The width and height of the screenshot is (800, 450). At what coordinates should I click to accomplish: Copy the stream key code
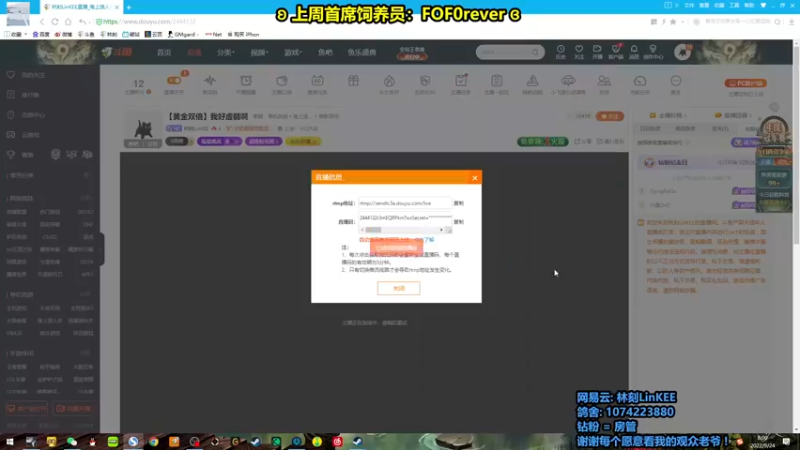(x=459, y=222)
